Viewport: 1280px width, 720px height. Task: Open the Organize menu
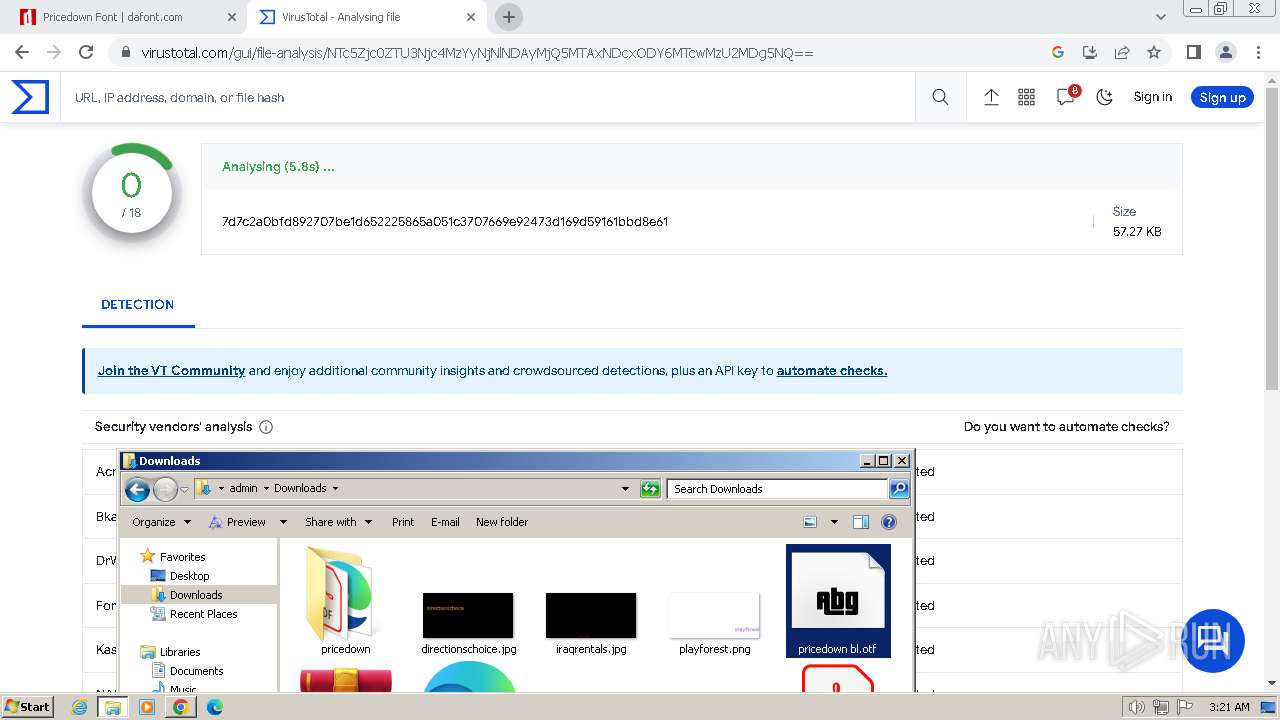160,522
